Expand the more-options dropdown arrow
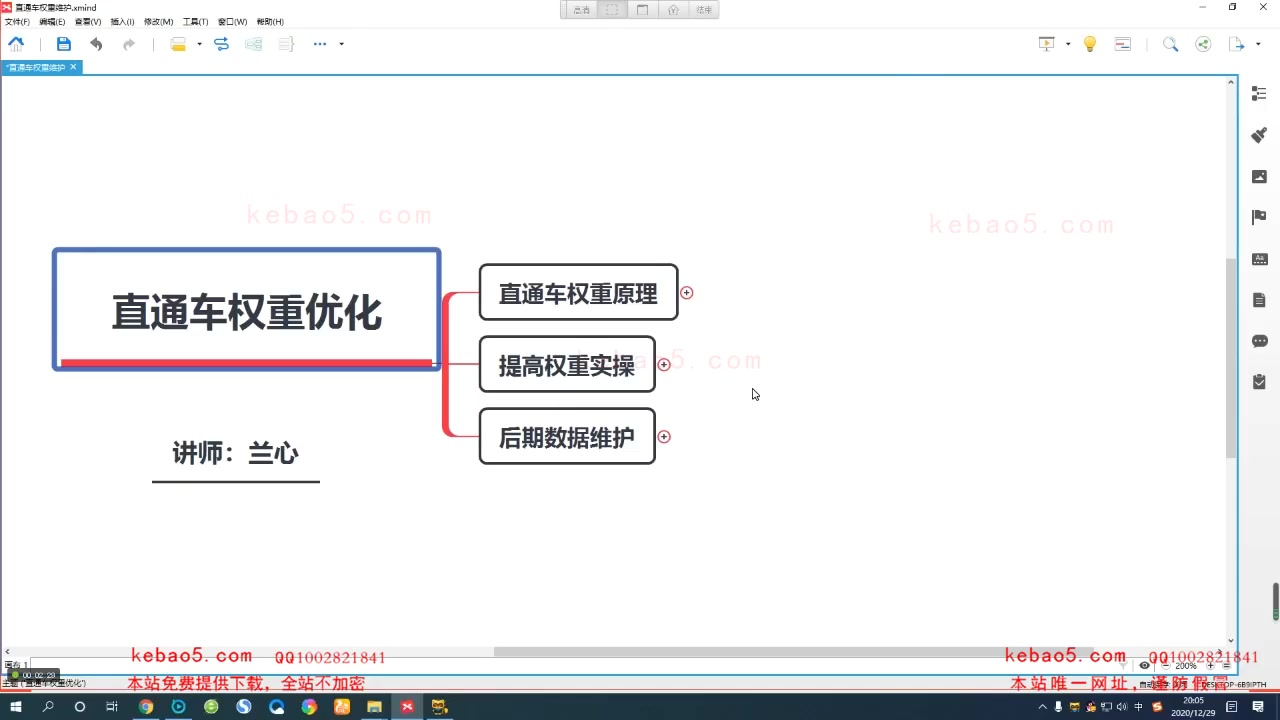Image resolution: width=1280 pixels, height=720 pixels. 342,44
